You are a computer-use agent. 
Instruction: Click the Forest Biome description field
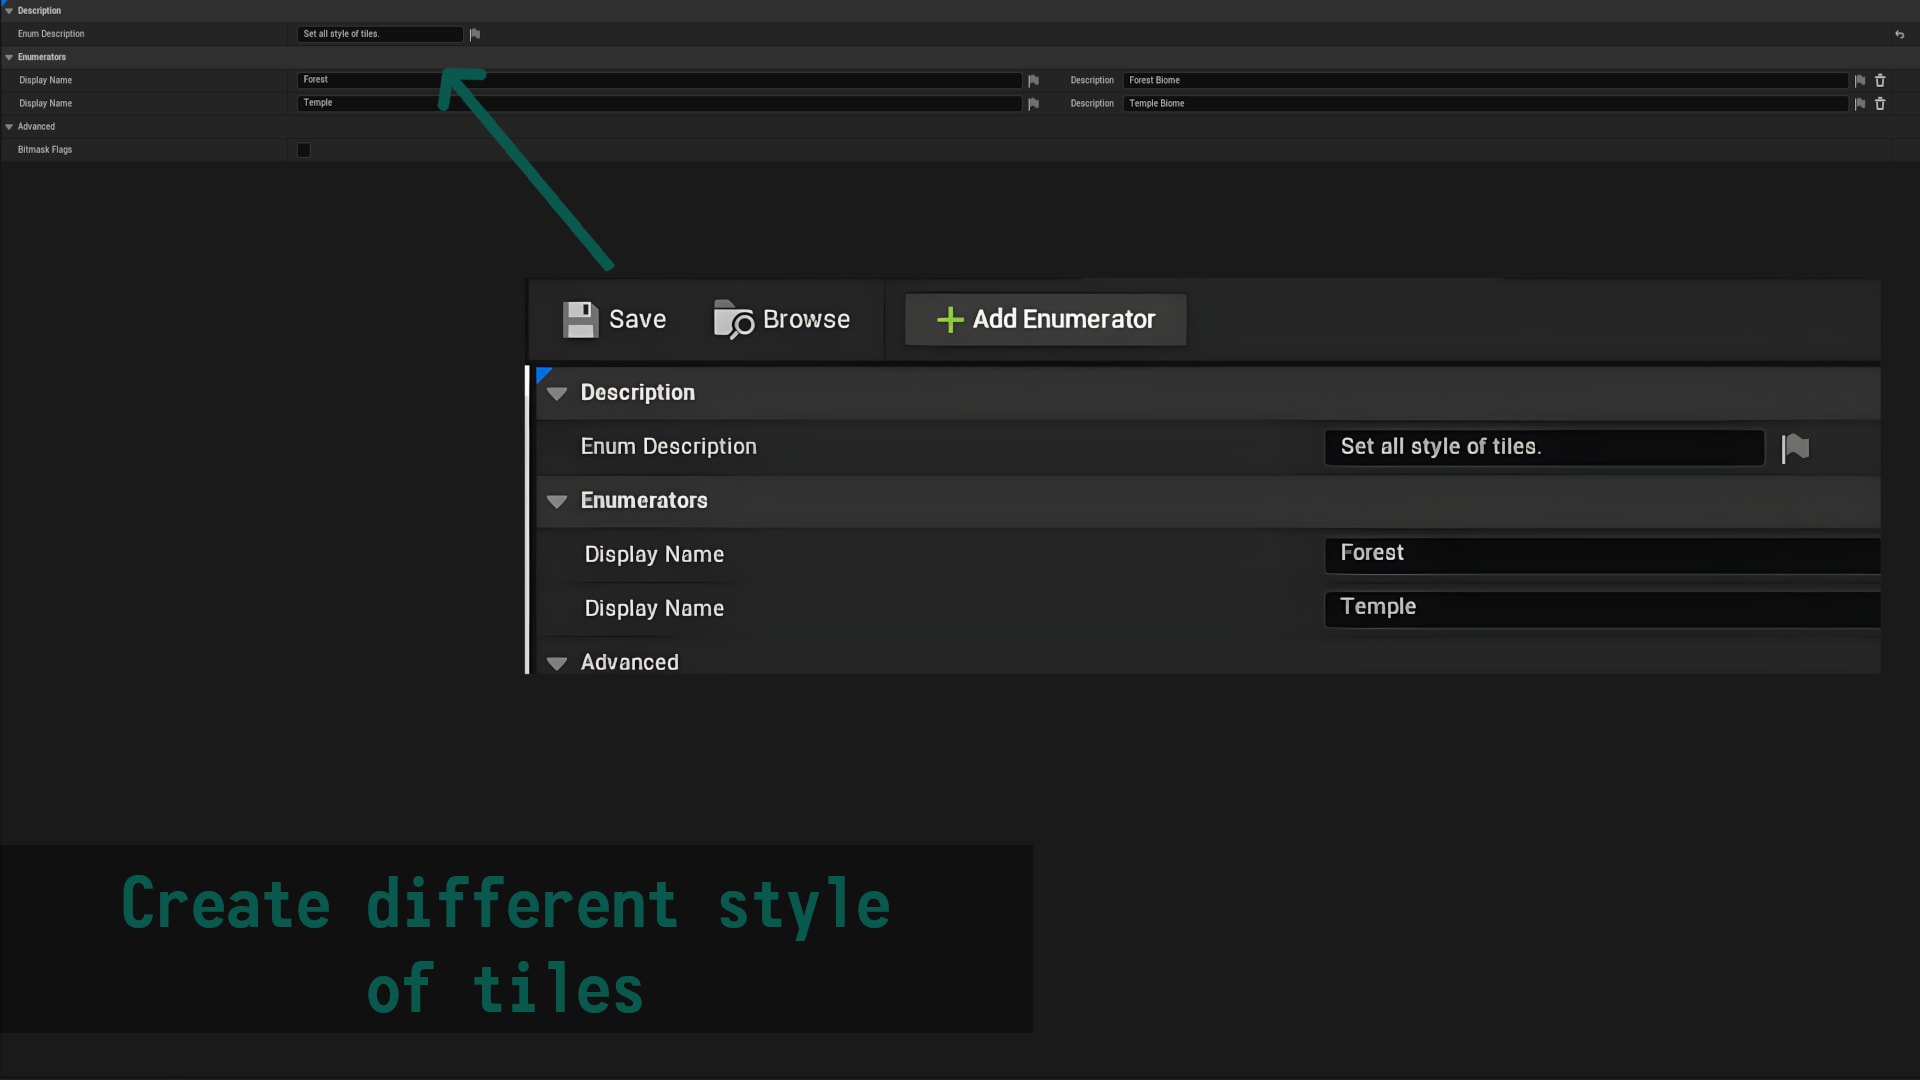[1485, 80]
